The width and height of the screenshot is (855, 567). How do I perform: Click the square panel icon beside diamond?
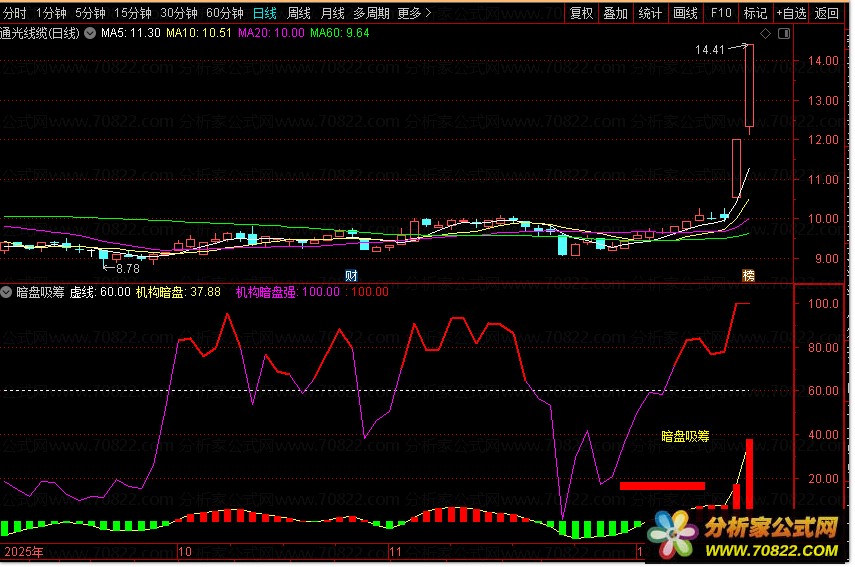click(780, 33)
